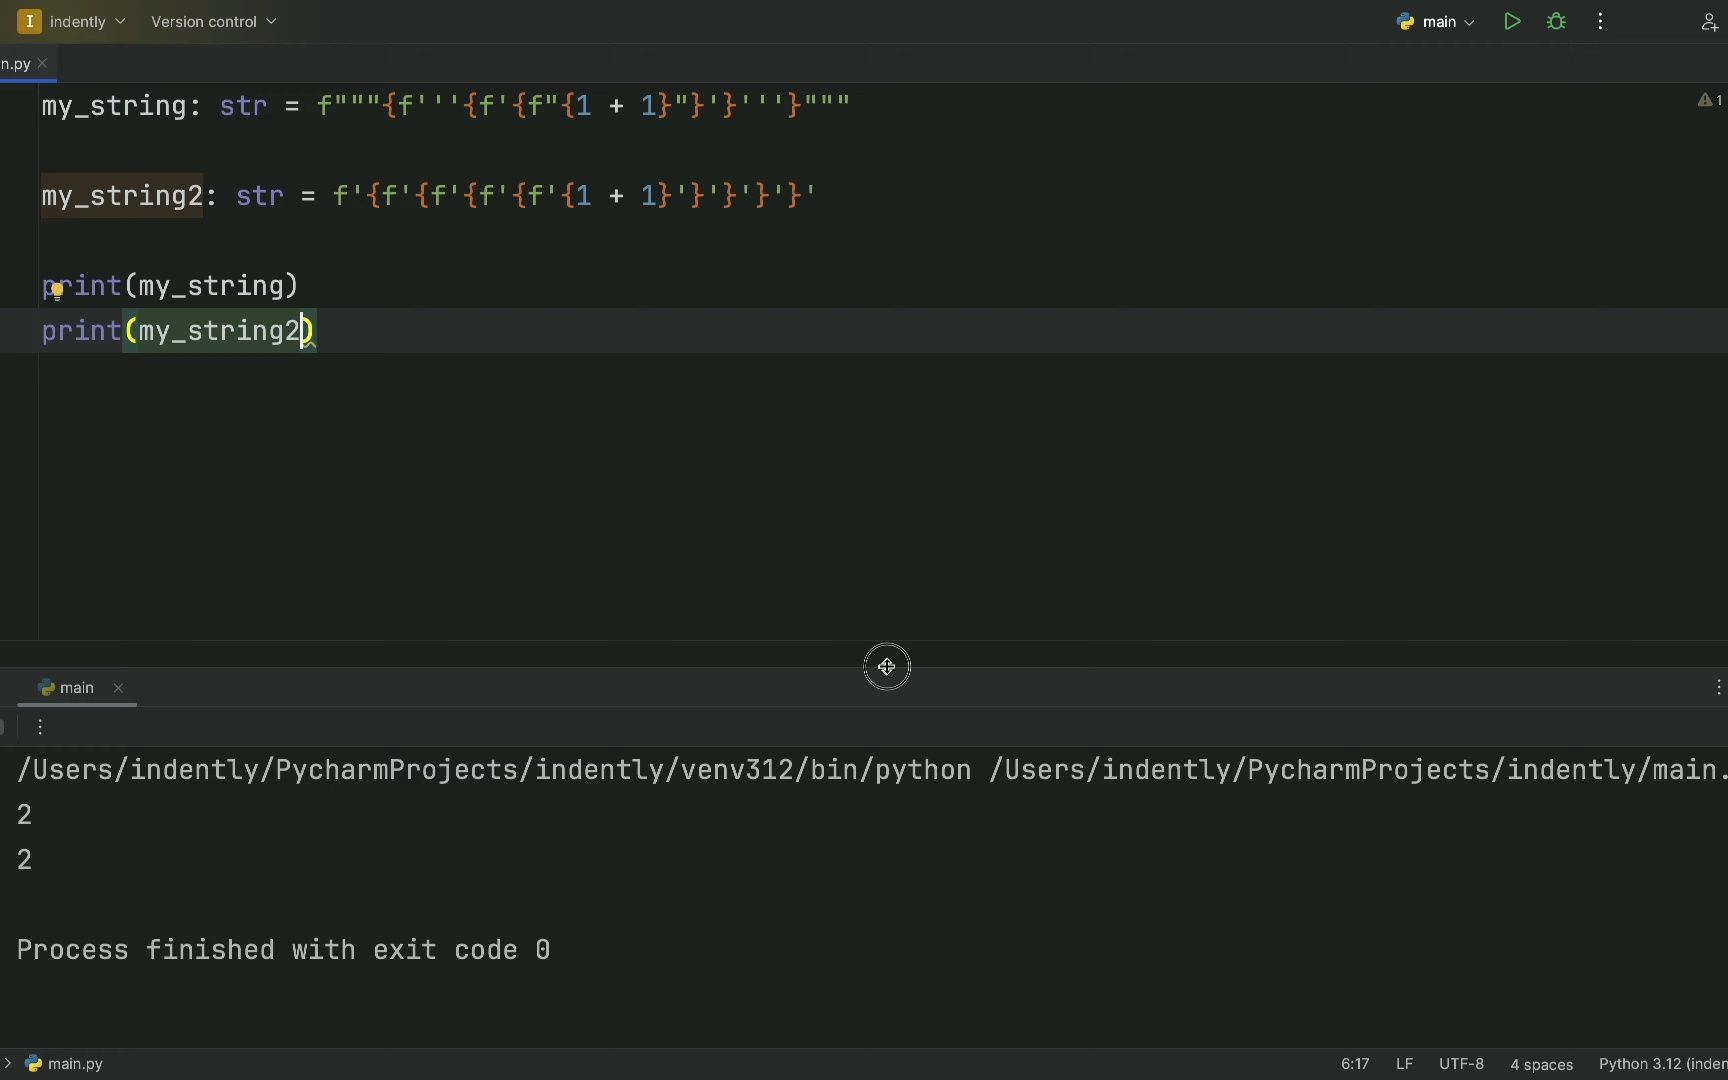Click the 6:17 cursor position indicator

[x=1355, y=1064]
